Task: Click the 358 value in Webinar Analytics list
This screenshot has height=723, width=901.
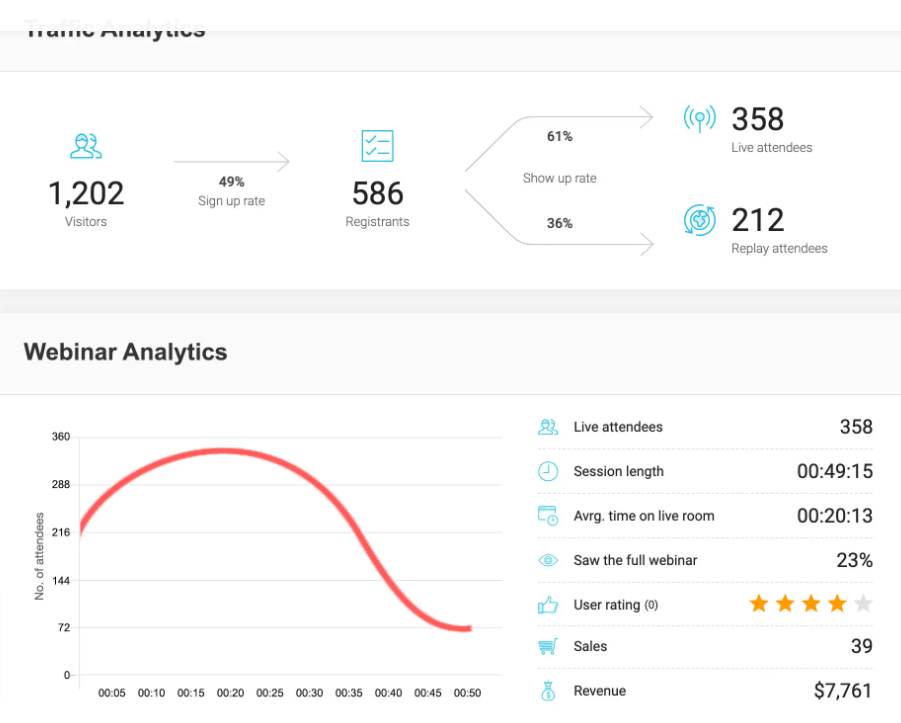Action: [x=856, y=427]
